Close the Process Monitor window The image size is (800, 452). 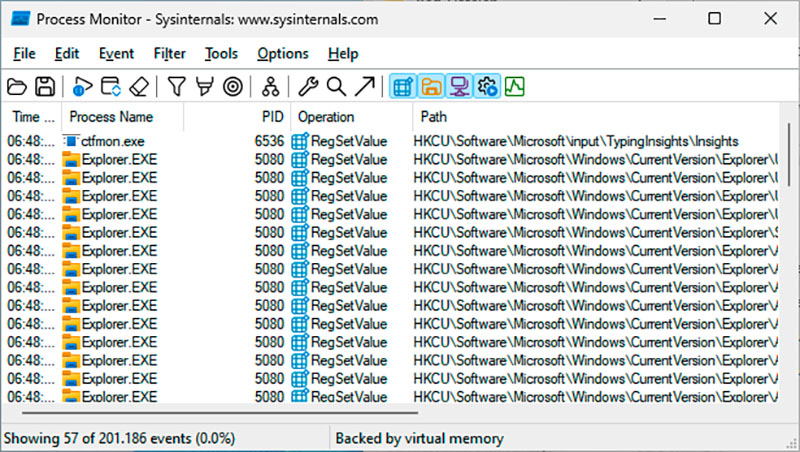(x=770, y=19)
